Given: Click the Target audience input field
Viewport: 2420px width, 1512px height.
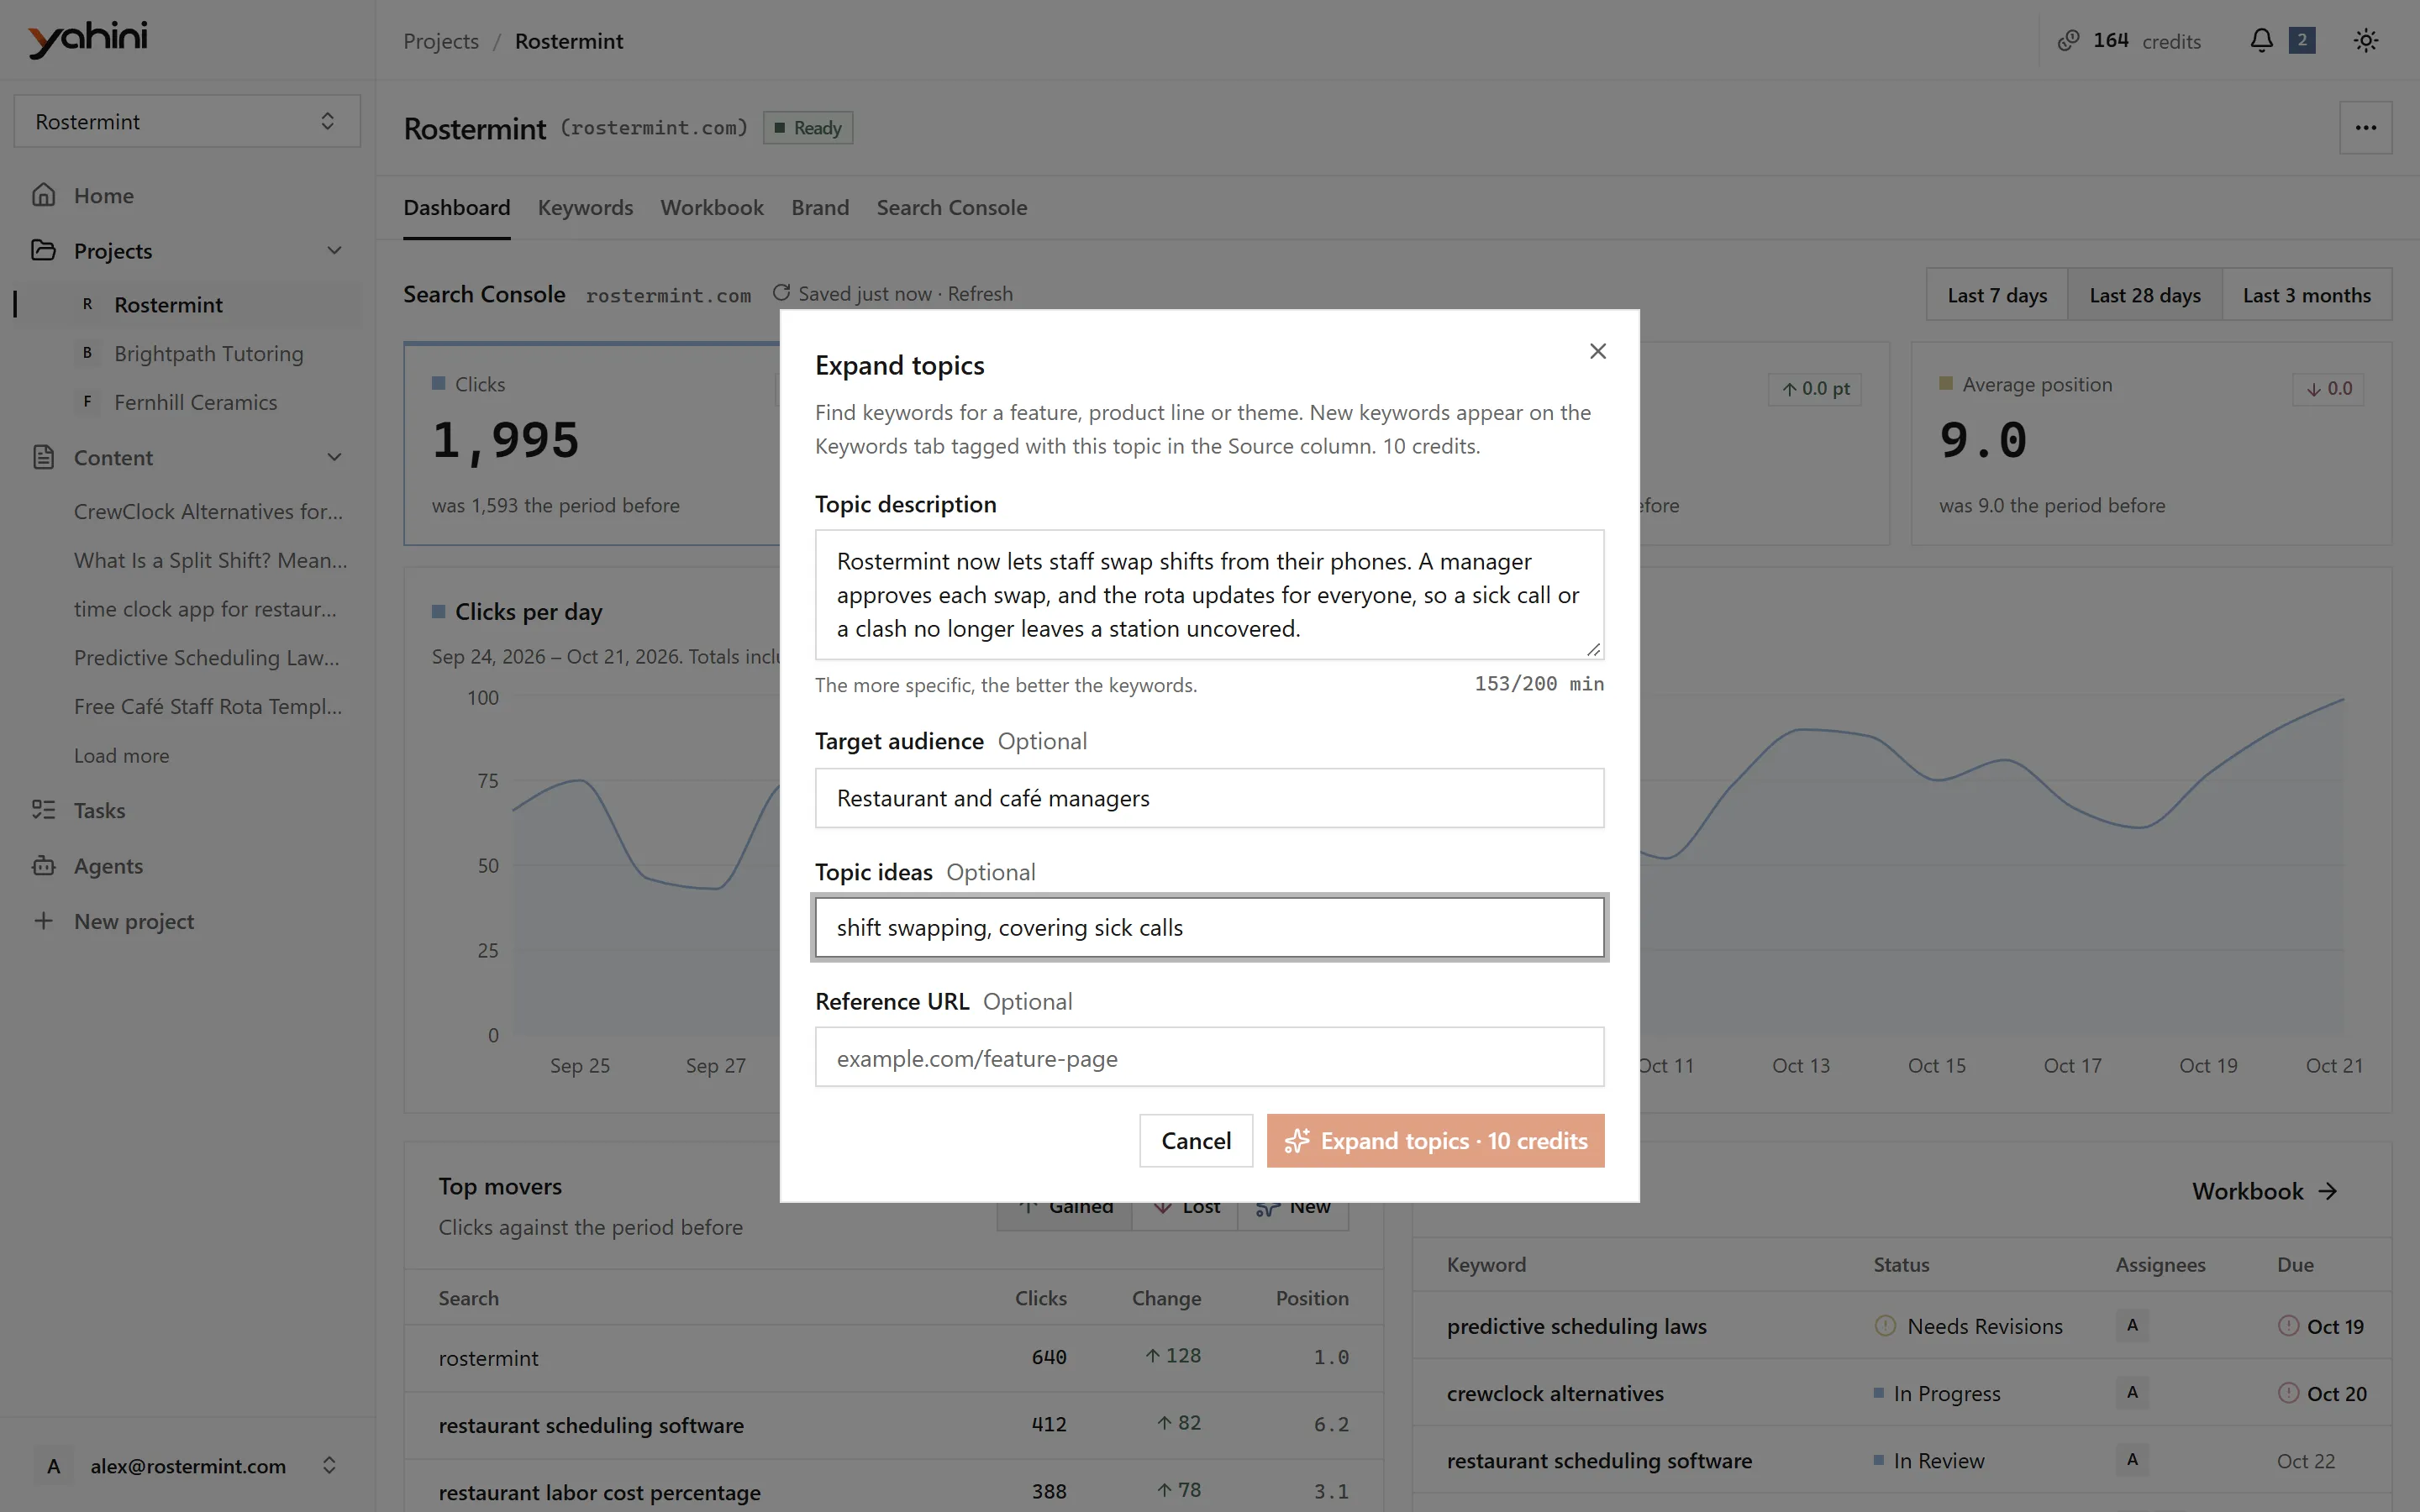Looking at the screenshot, I should tap(1209, 798).
